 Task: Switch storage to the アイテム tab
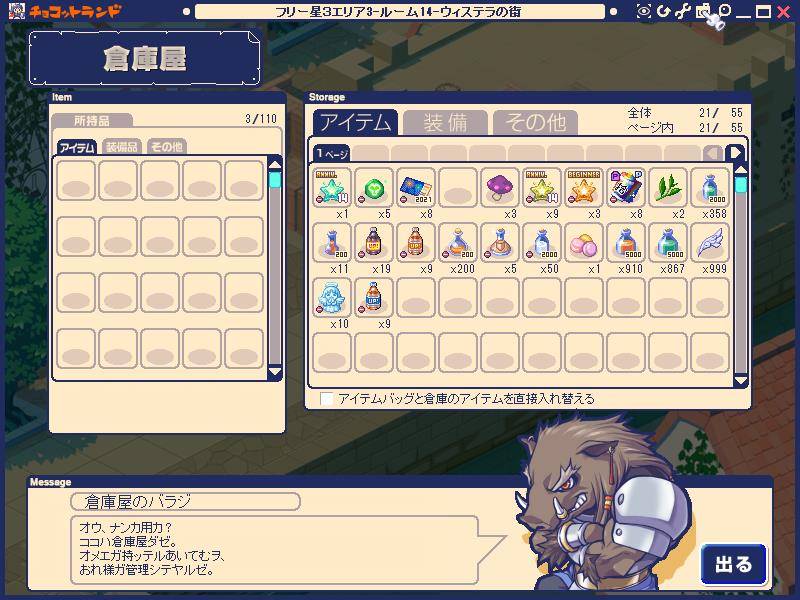tap(355, 122)
